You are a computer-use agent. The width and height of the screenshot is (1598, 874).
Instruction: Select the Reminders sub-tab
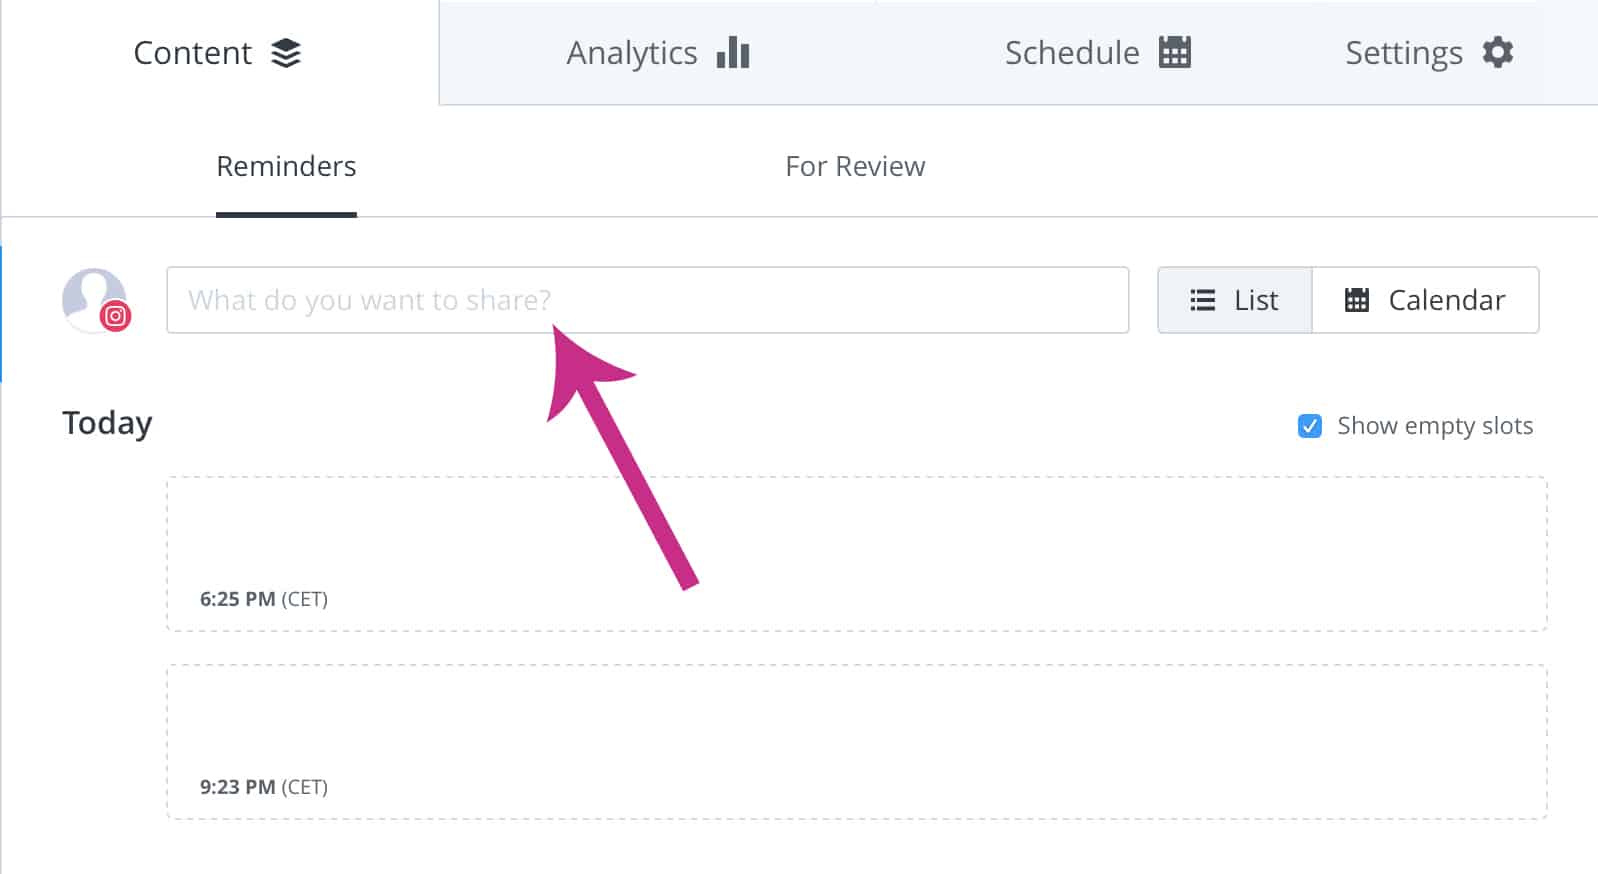(x=286, y=166)
